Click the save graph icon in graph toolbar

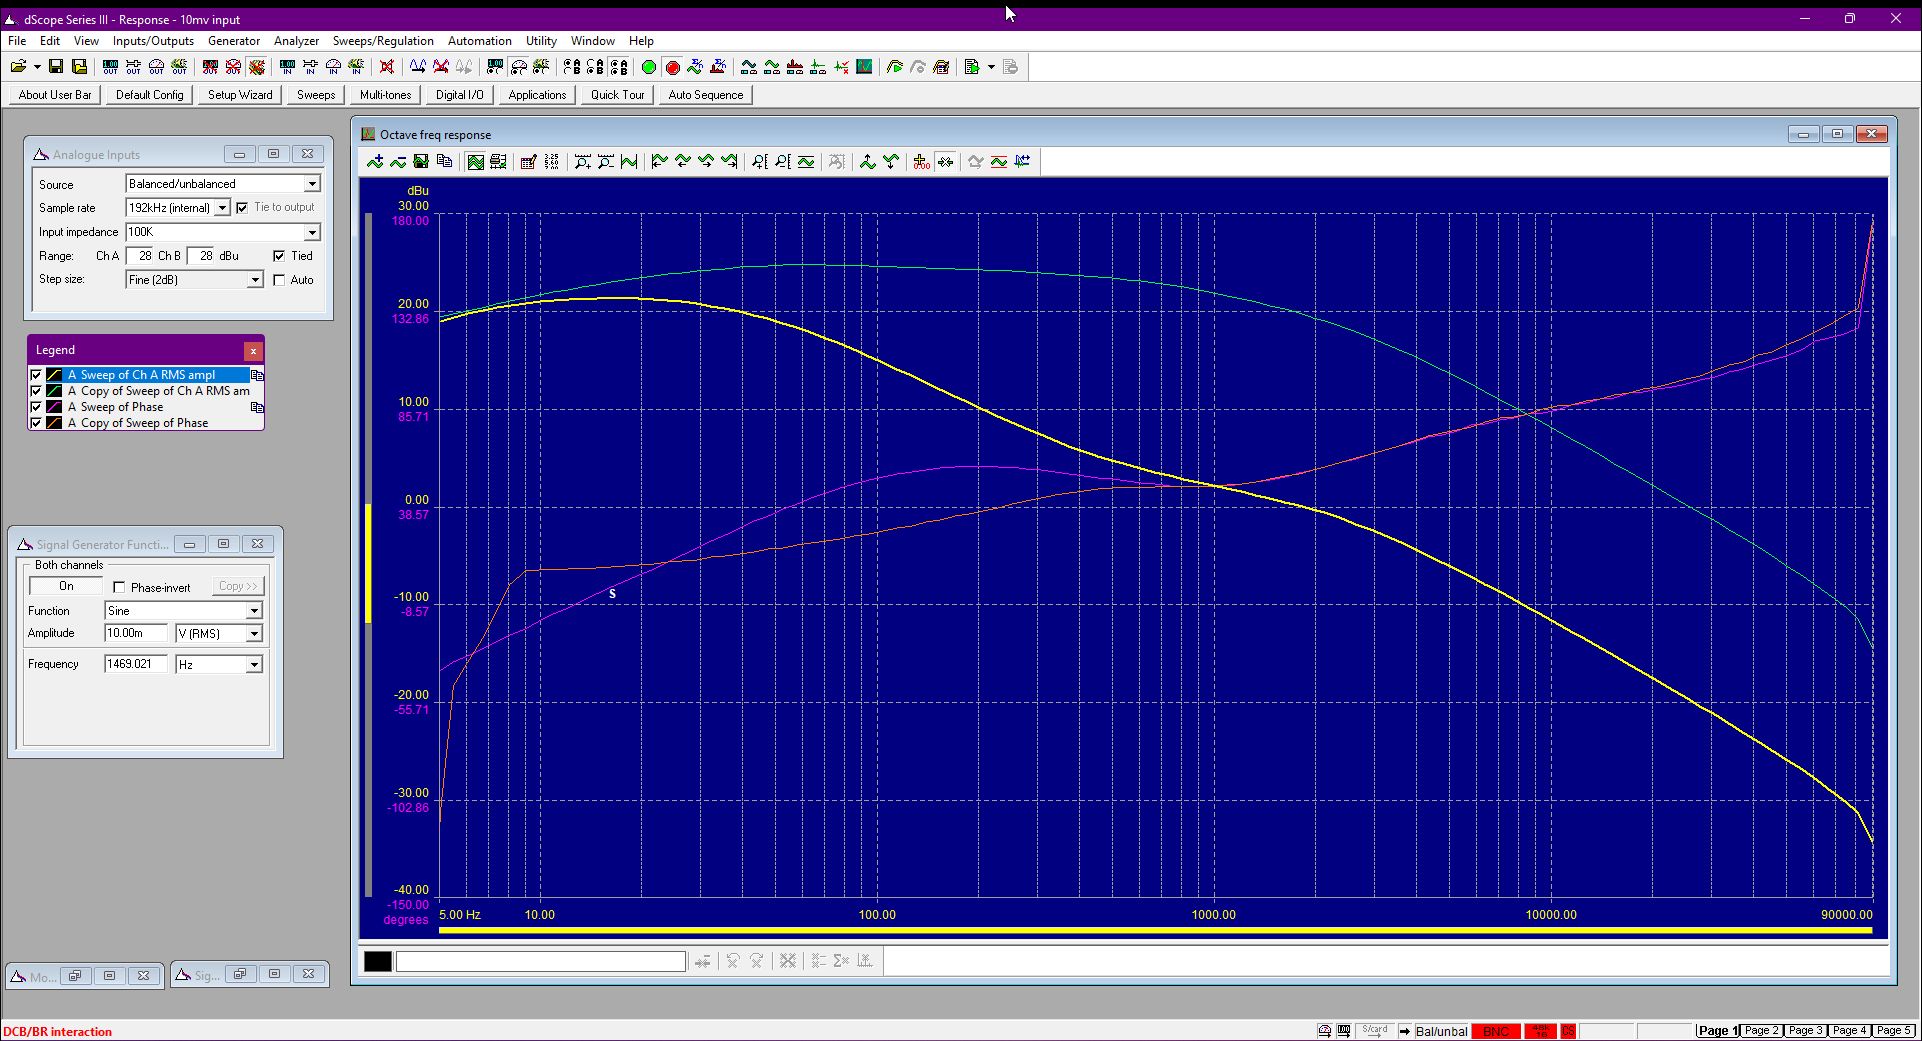point(421,161)
